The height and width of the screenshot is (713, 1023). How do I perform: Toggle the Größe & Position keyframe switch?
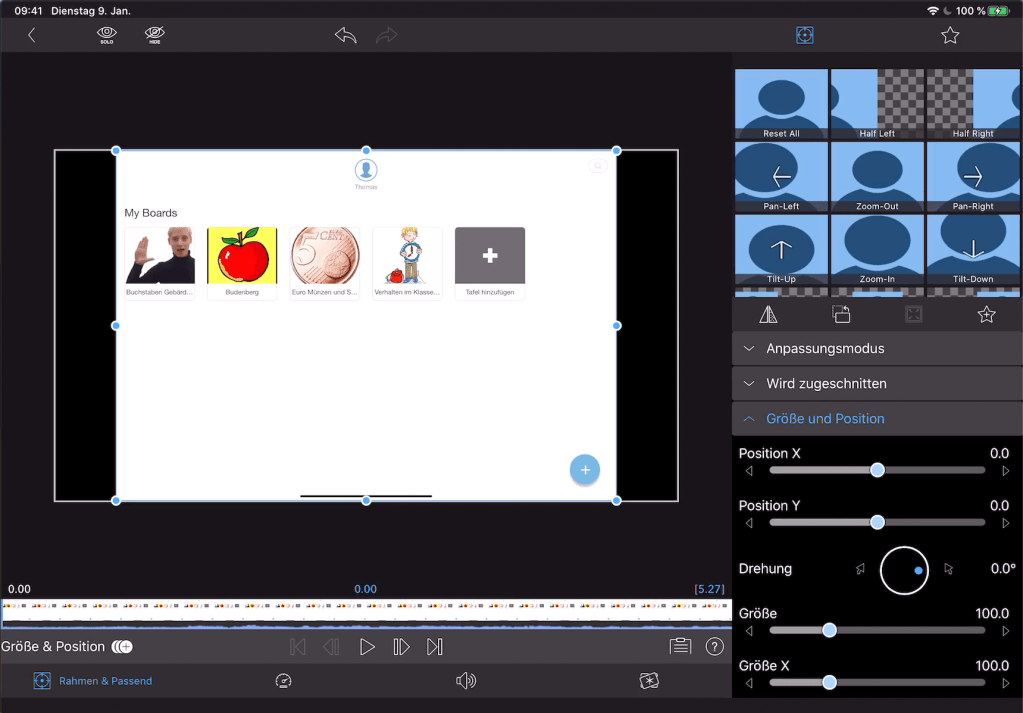pyautogui.click(x=122, y=647)
